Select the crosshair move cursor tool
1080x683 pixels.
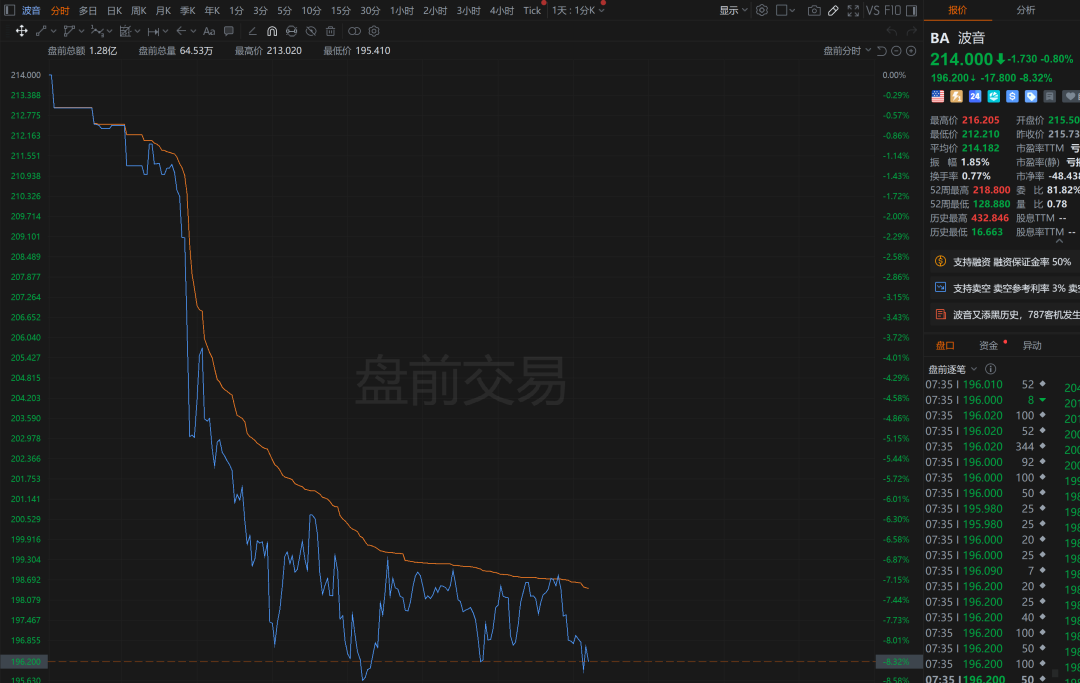point(21,31)
